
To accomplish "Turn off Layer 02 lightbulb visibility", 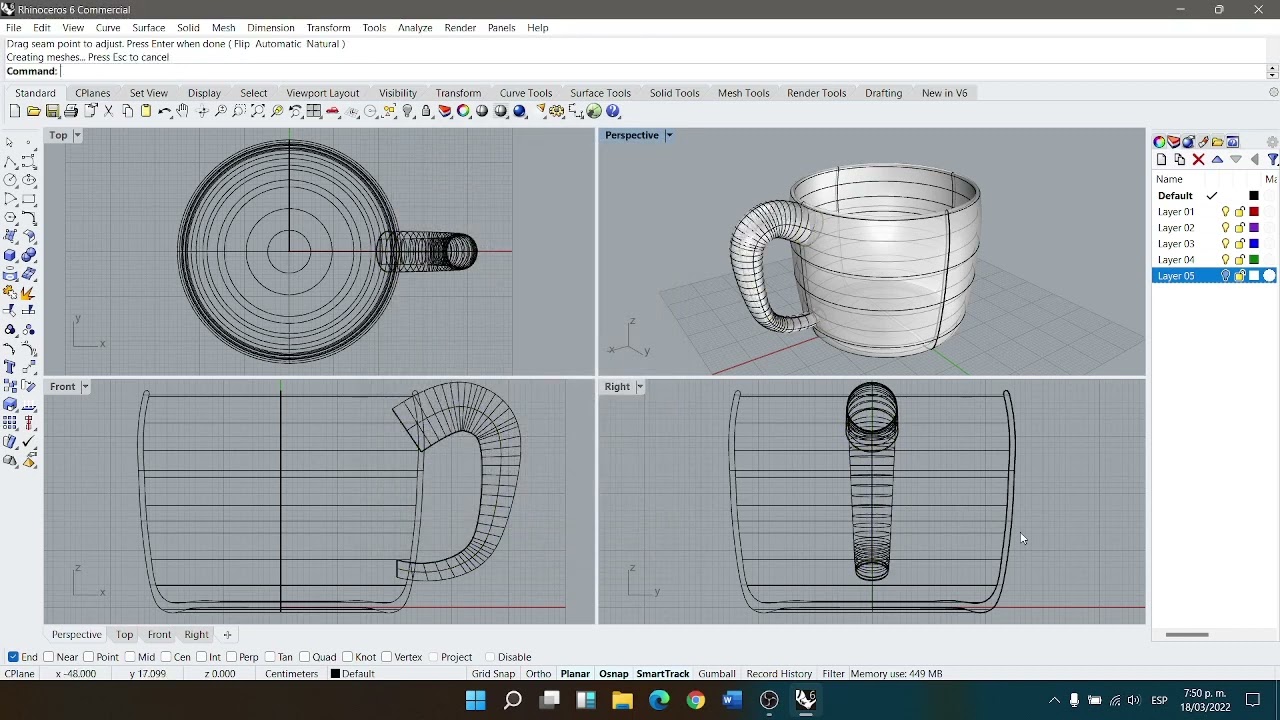I will click(x=1225, y=228).
